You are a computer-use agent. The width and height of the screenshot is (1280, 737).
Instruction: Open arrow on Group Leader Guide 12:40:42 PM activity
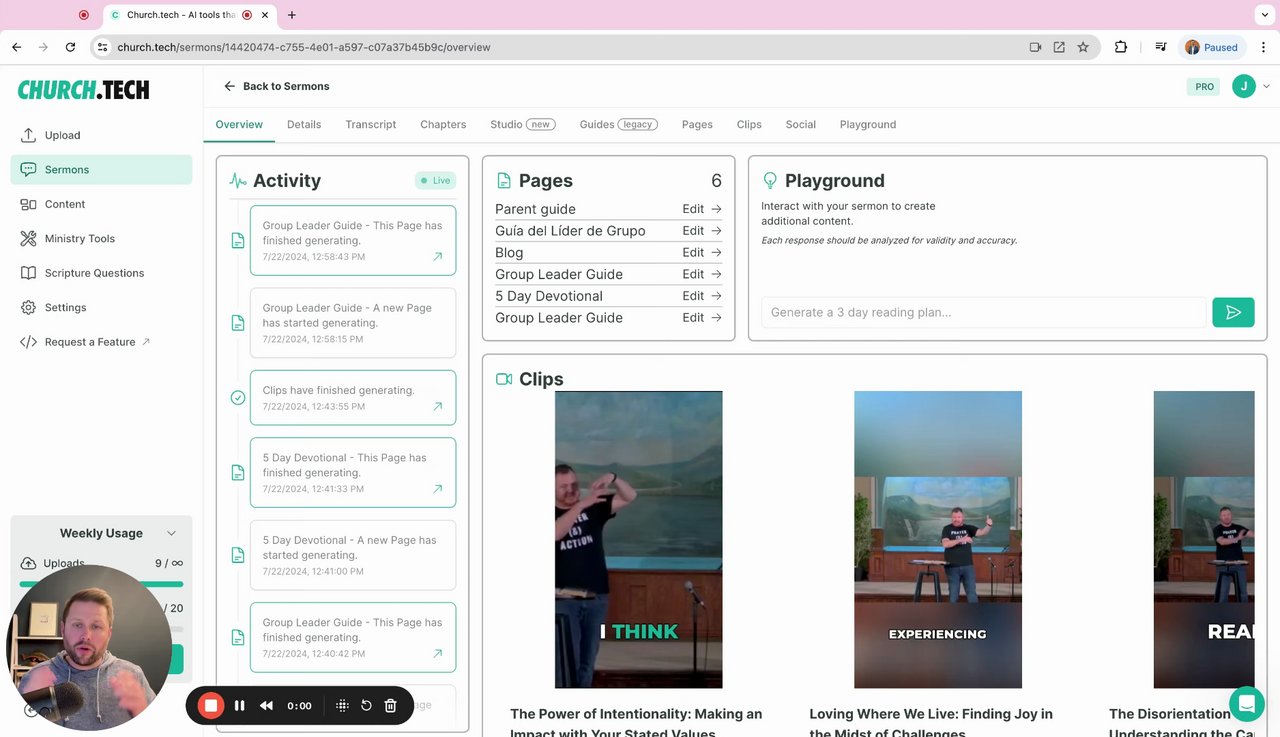tap(438, 654)
